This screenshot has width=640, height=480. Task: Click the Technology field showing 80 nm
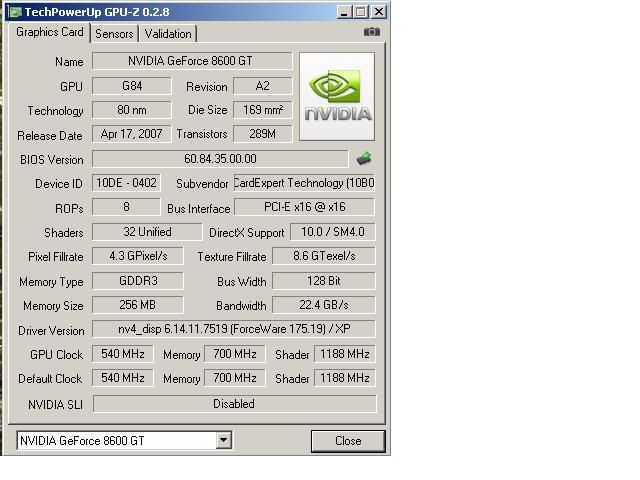tap(132, 110)
